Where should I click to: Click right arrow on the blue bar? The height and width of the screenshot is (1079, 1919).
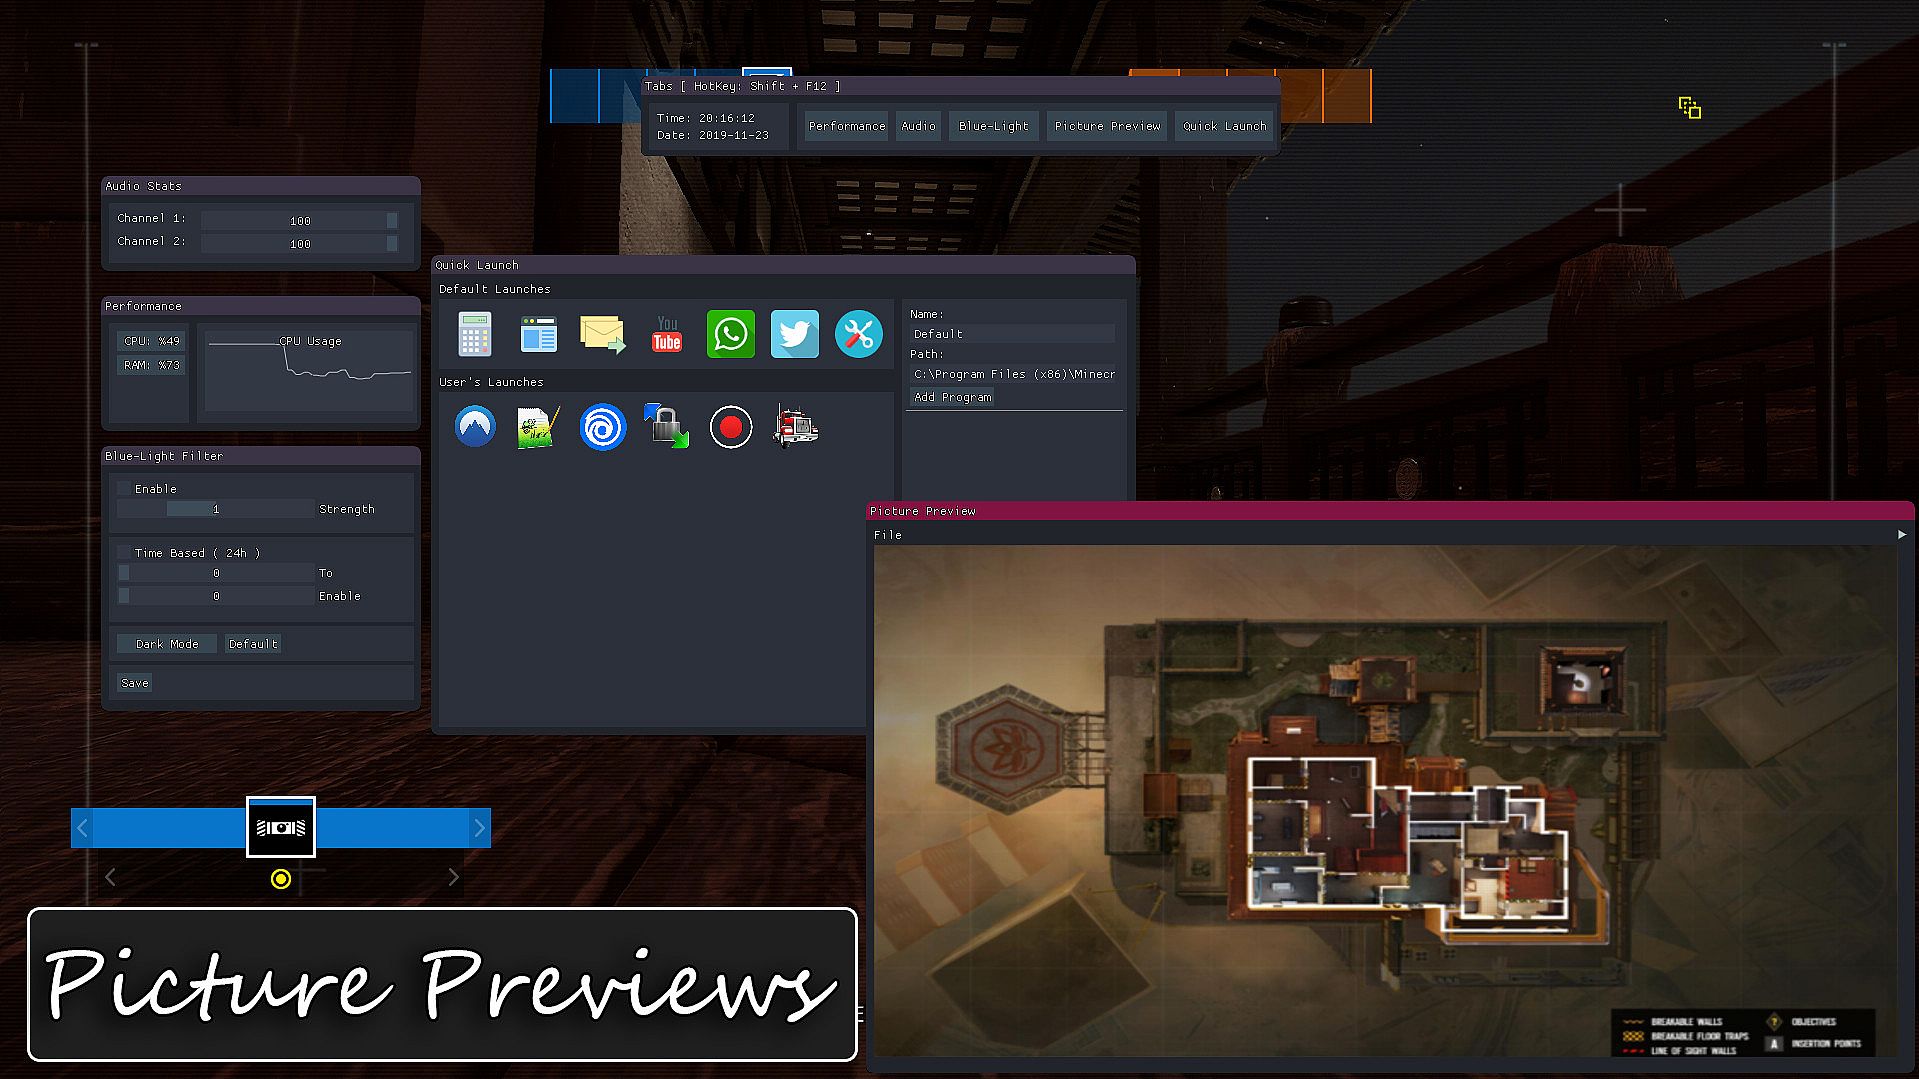479,828
